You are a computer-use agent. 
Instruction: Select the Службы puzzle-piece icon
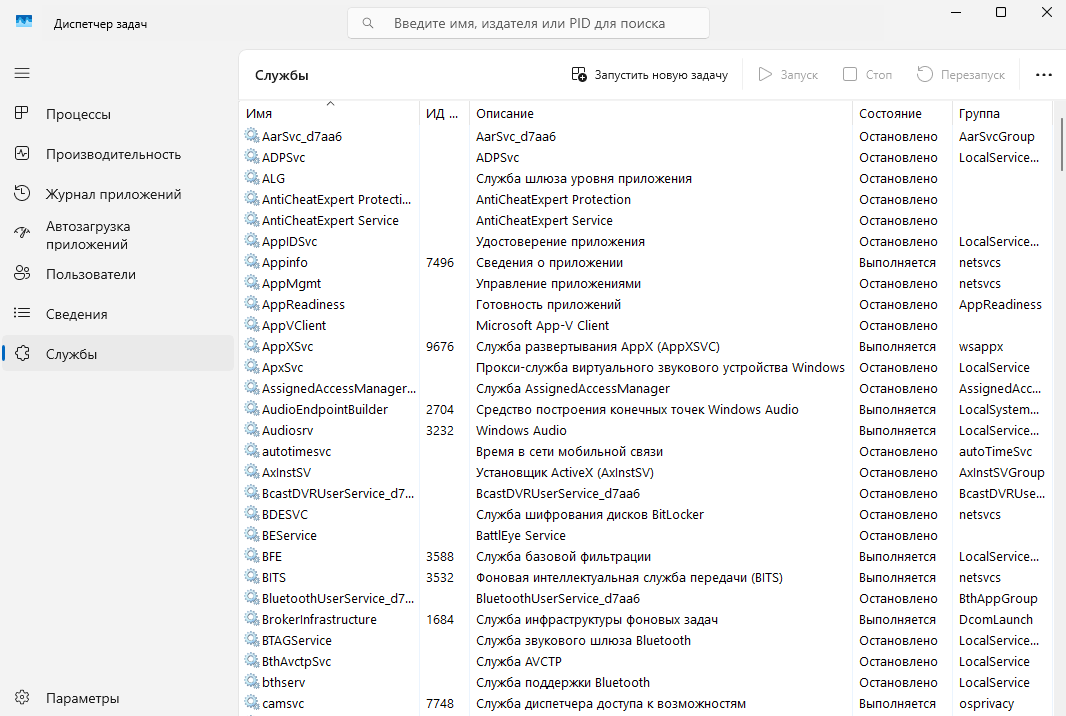22,353
